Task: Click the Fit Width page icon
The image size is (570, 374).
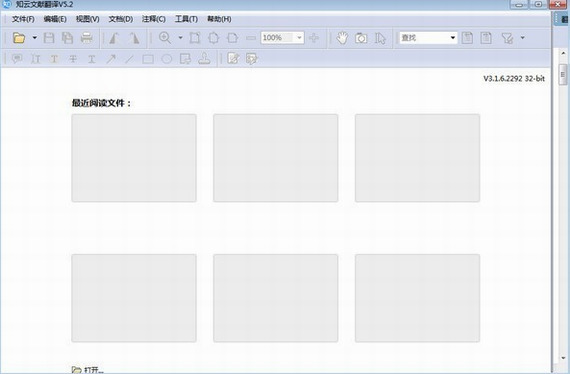Action: 233,38
